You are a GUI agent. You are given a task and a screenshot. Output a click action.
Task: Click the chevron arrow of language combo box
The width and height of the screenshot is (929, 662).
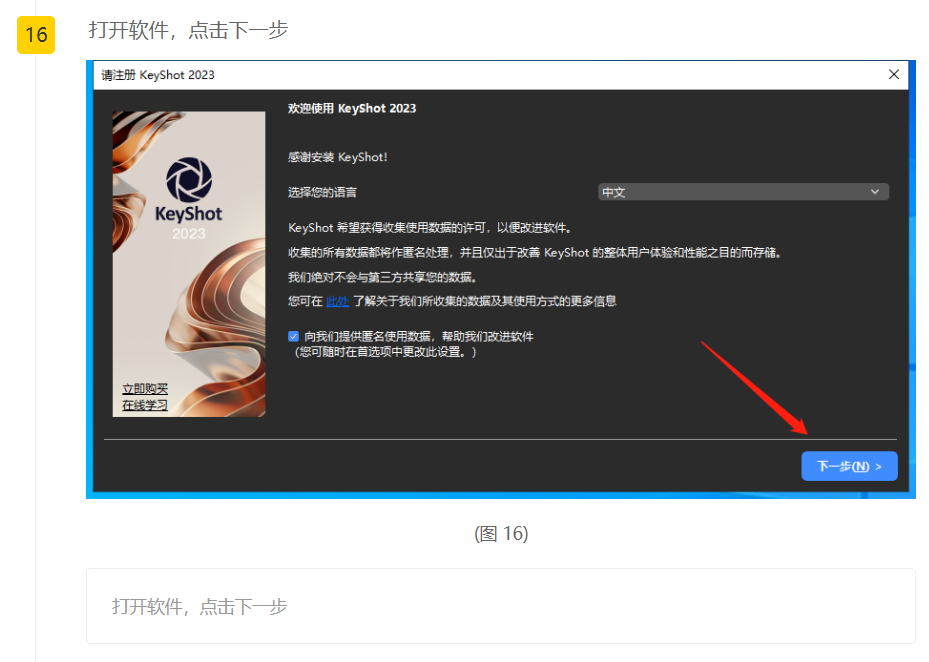click(x=875, y=192)
